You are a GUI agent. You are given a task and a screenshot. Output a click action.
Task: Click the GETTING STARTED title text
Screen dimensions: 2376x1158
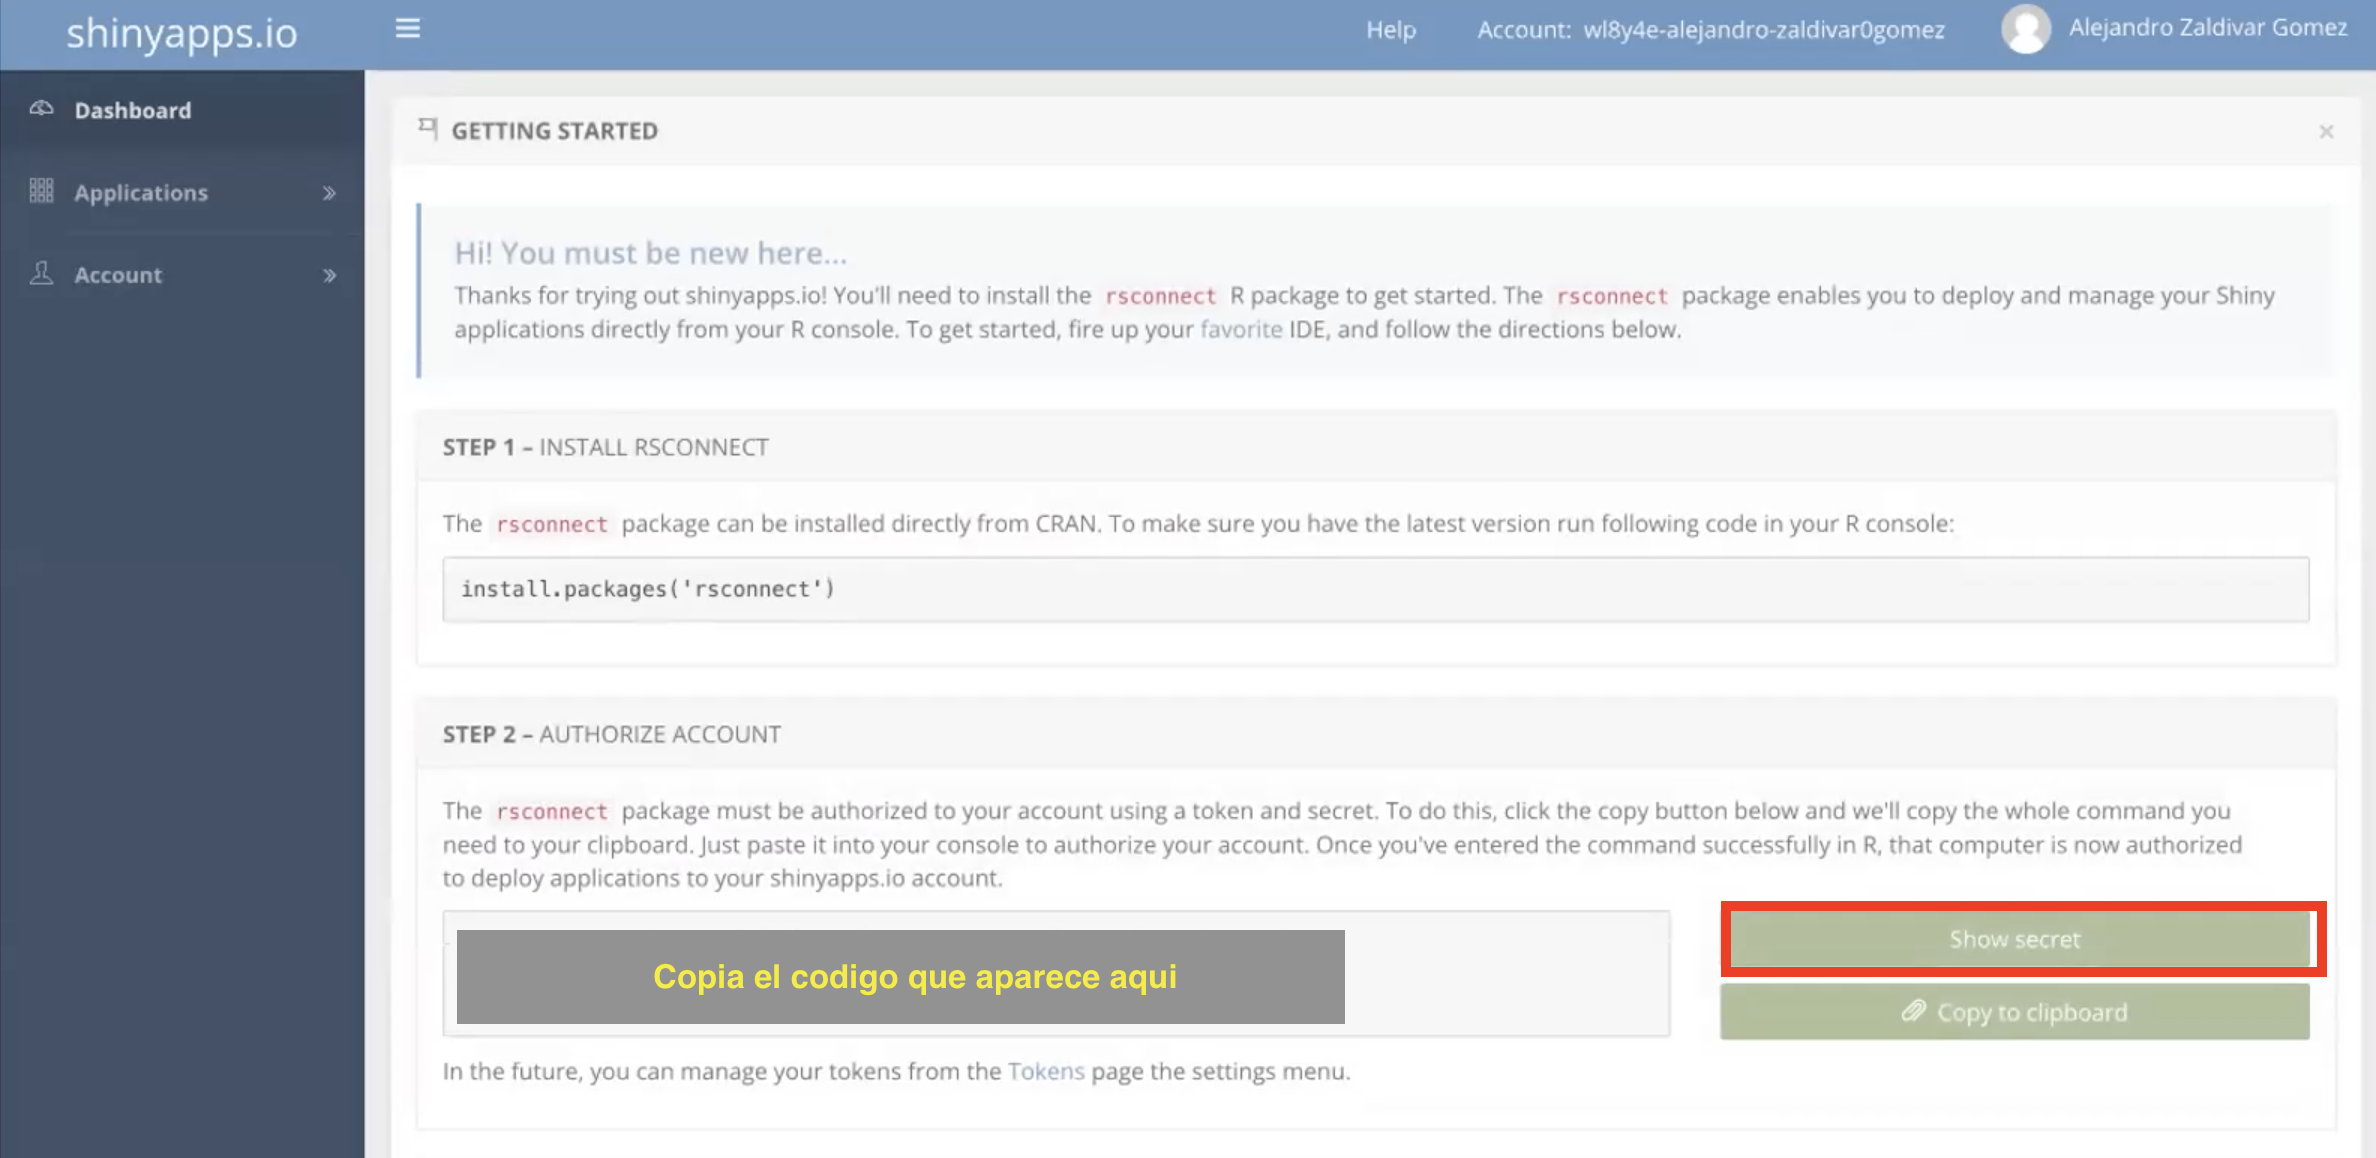click(x=555, y=131)
